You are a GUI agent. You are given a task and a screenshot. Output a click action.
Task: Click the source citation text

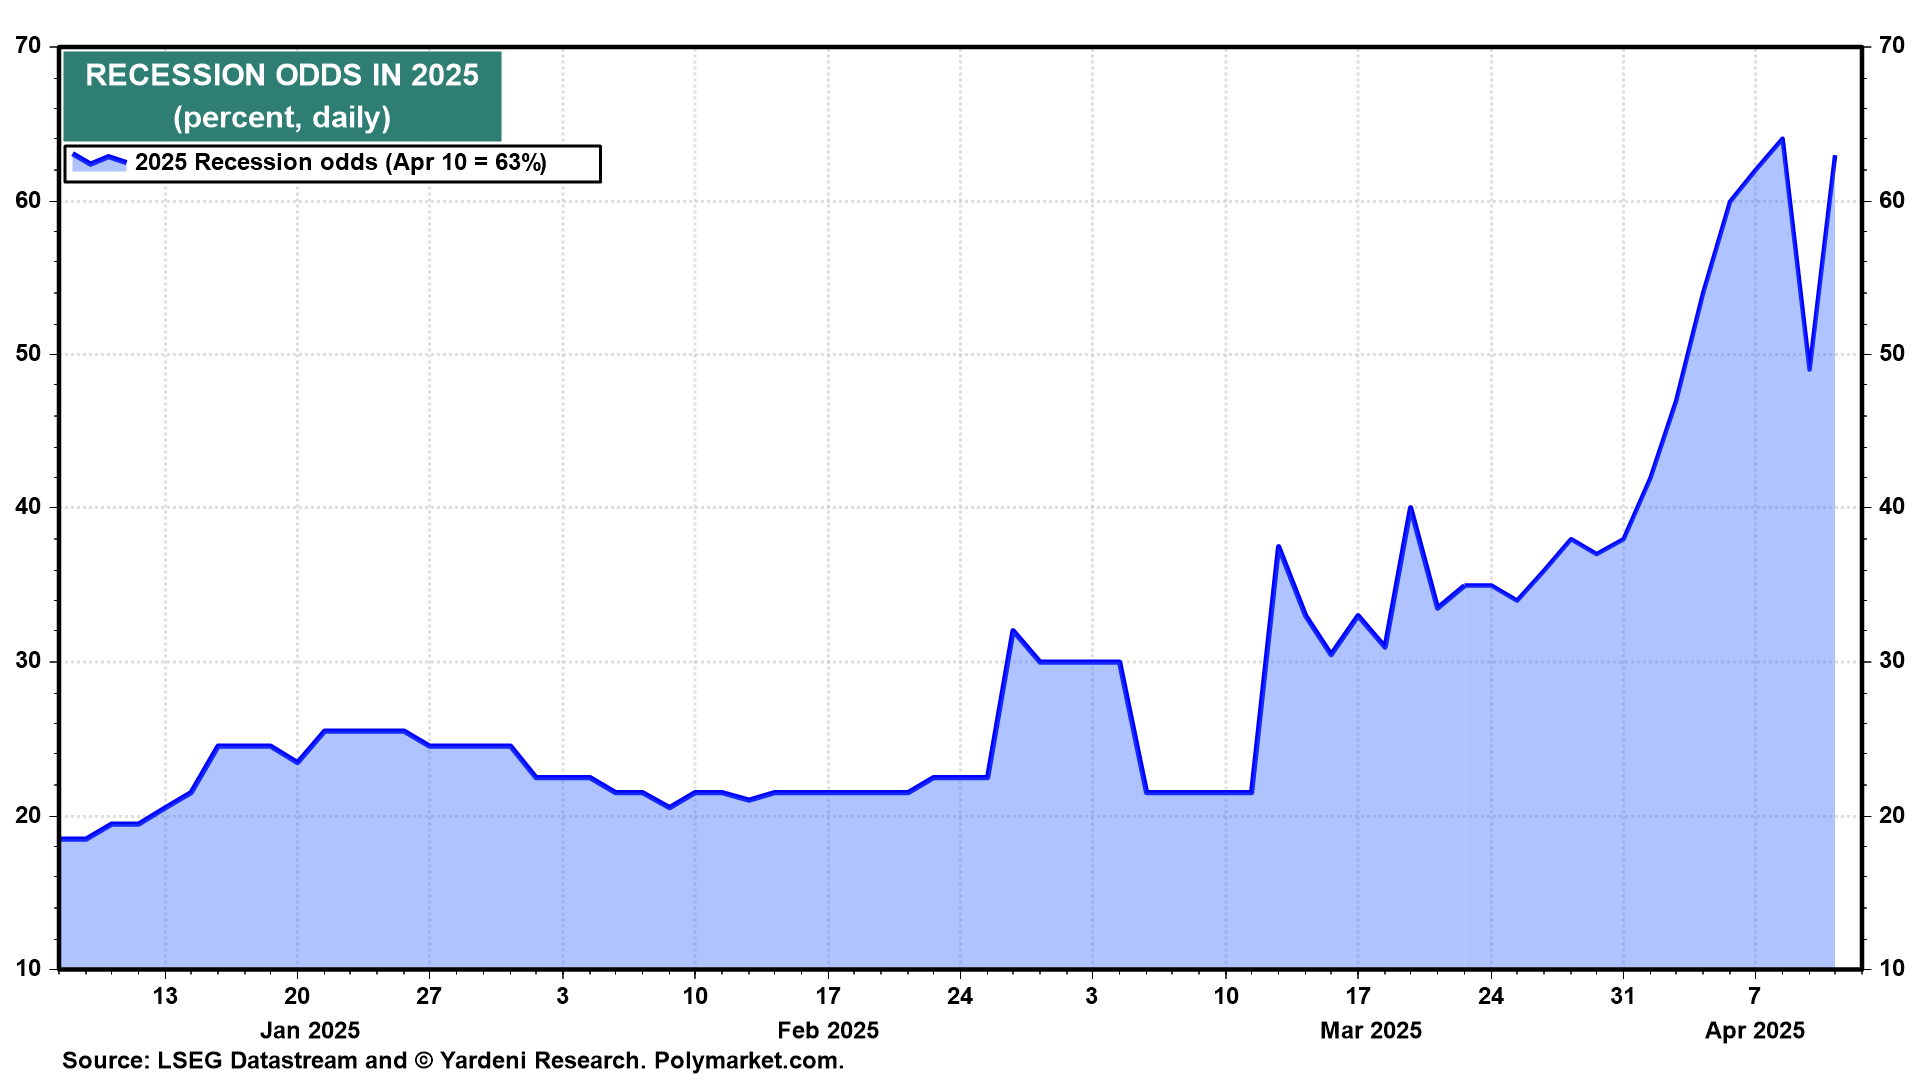pyautogui.click(x=453, y=1060)
